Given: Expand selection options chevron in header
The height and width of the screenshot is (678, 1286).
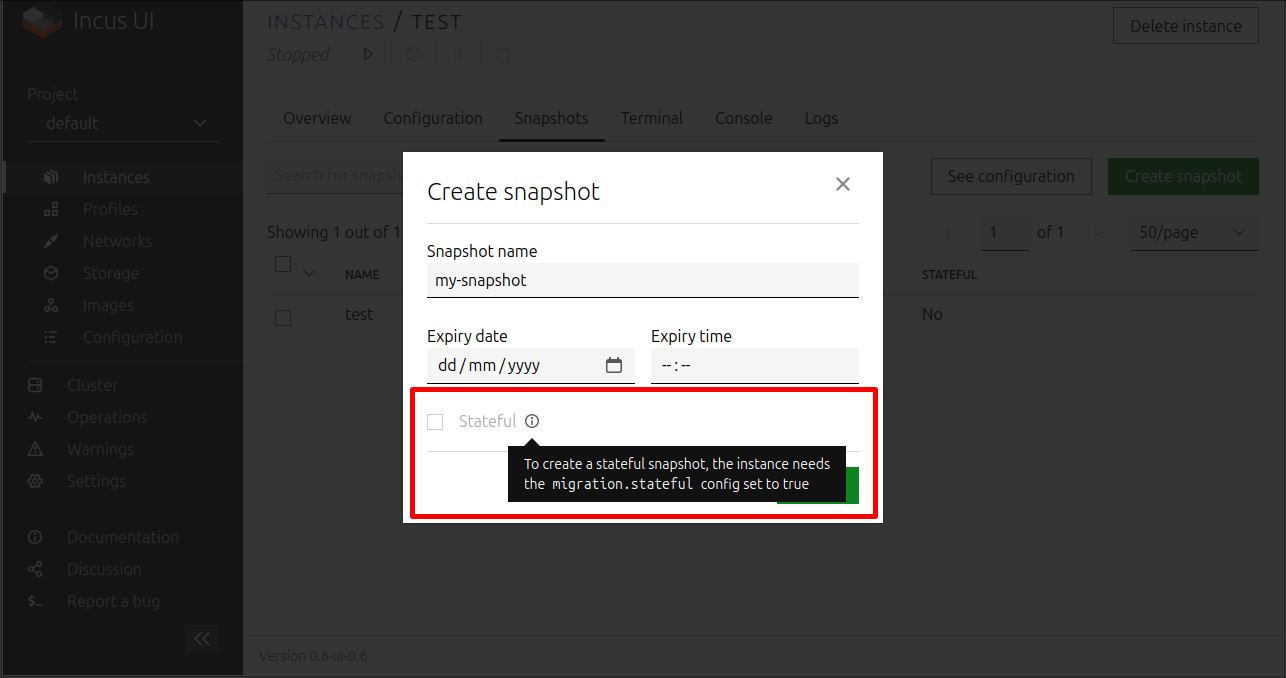Looking at the screenshot, I should coord(309,273).
